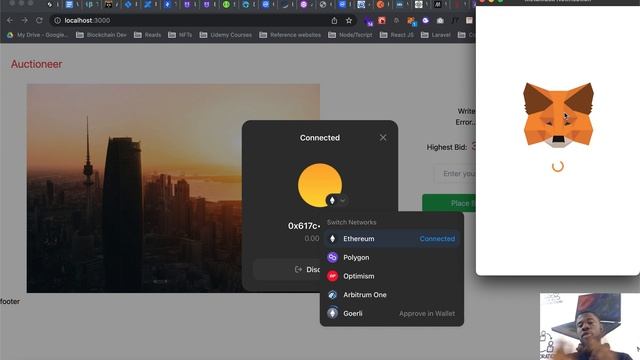
Task: Switch to the Polygon network
Action: [x=392, y=258]
